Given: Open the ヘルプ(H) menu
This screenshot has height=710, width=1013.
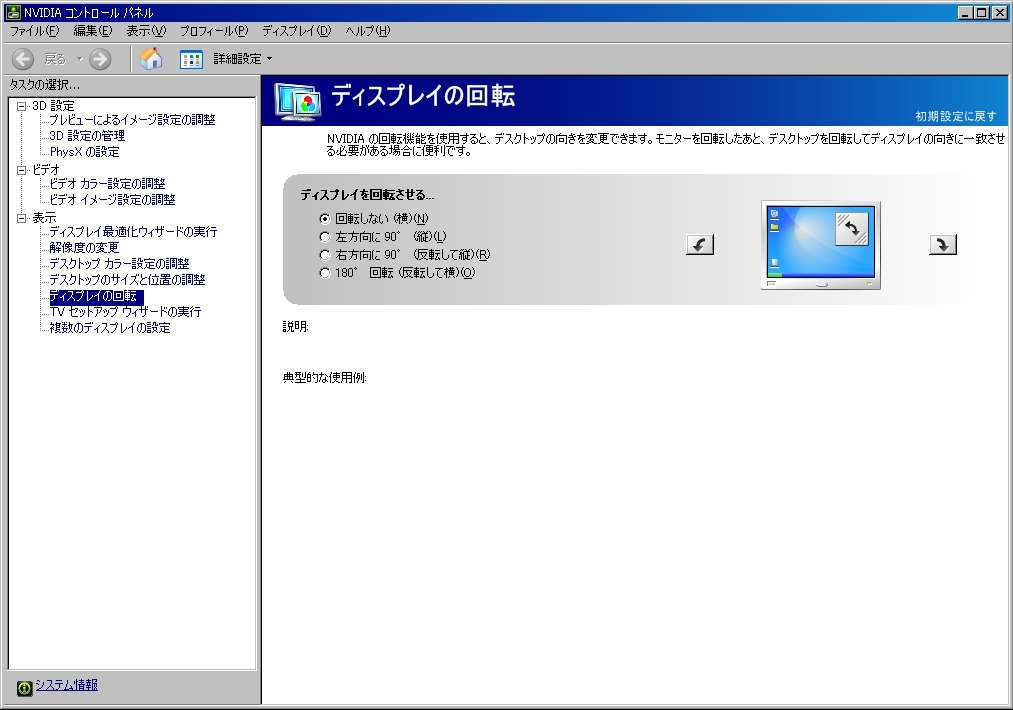Looking at the screenshot, I should [368, 31].
